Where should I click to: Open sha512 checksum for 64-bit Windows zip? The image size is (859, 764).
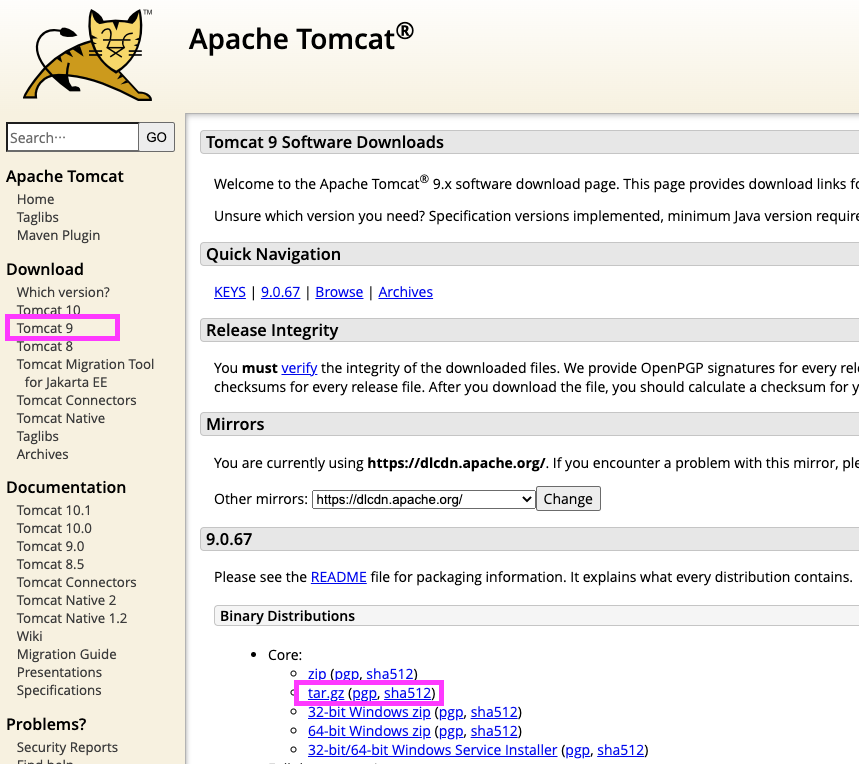(494, 731)
